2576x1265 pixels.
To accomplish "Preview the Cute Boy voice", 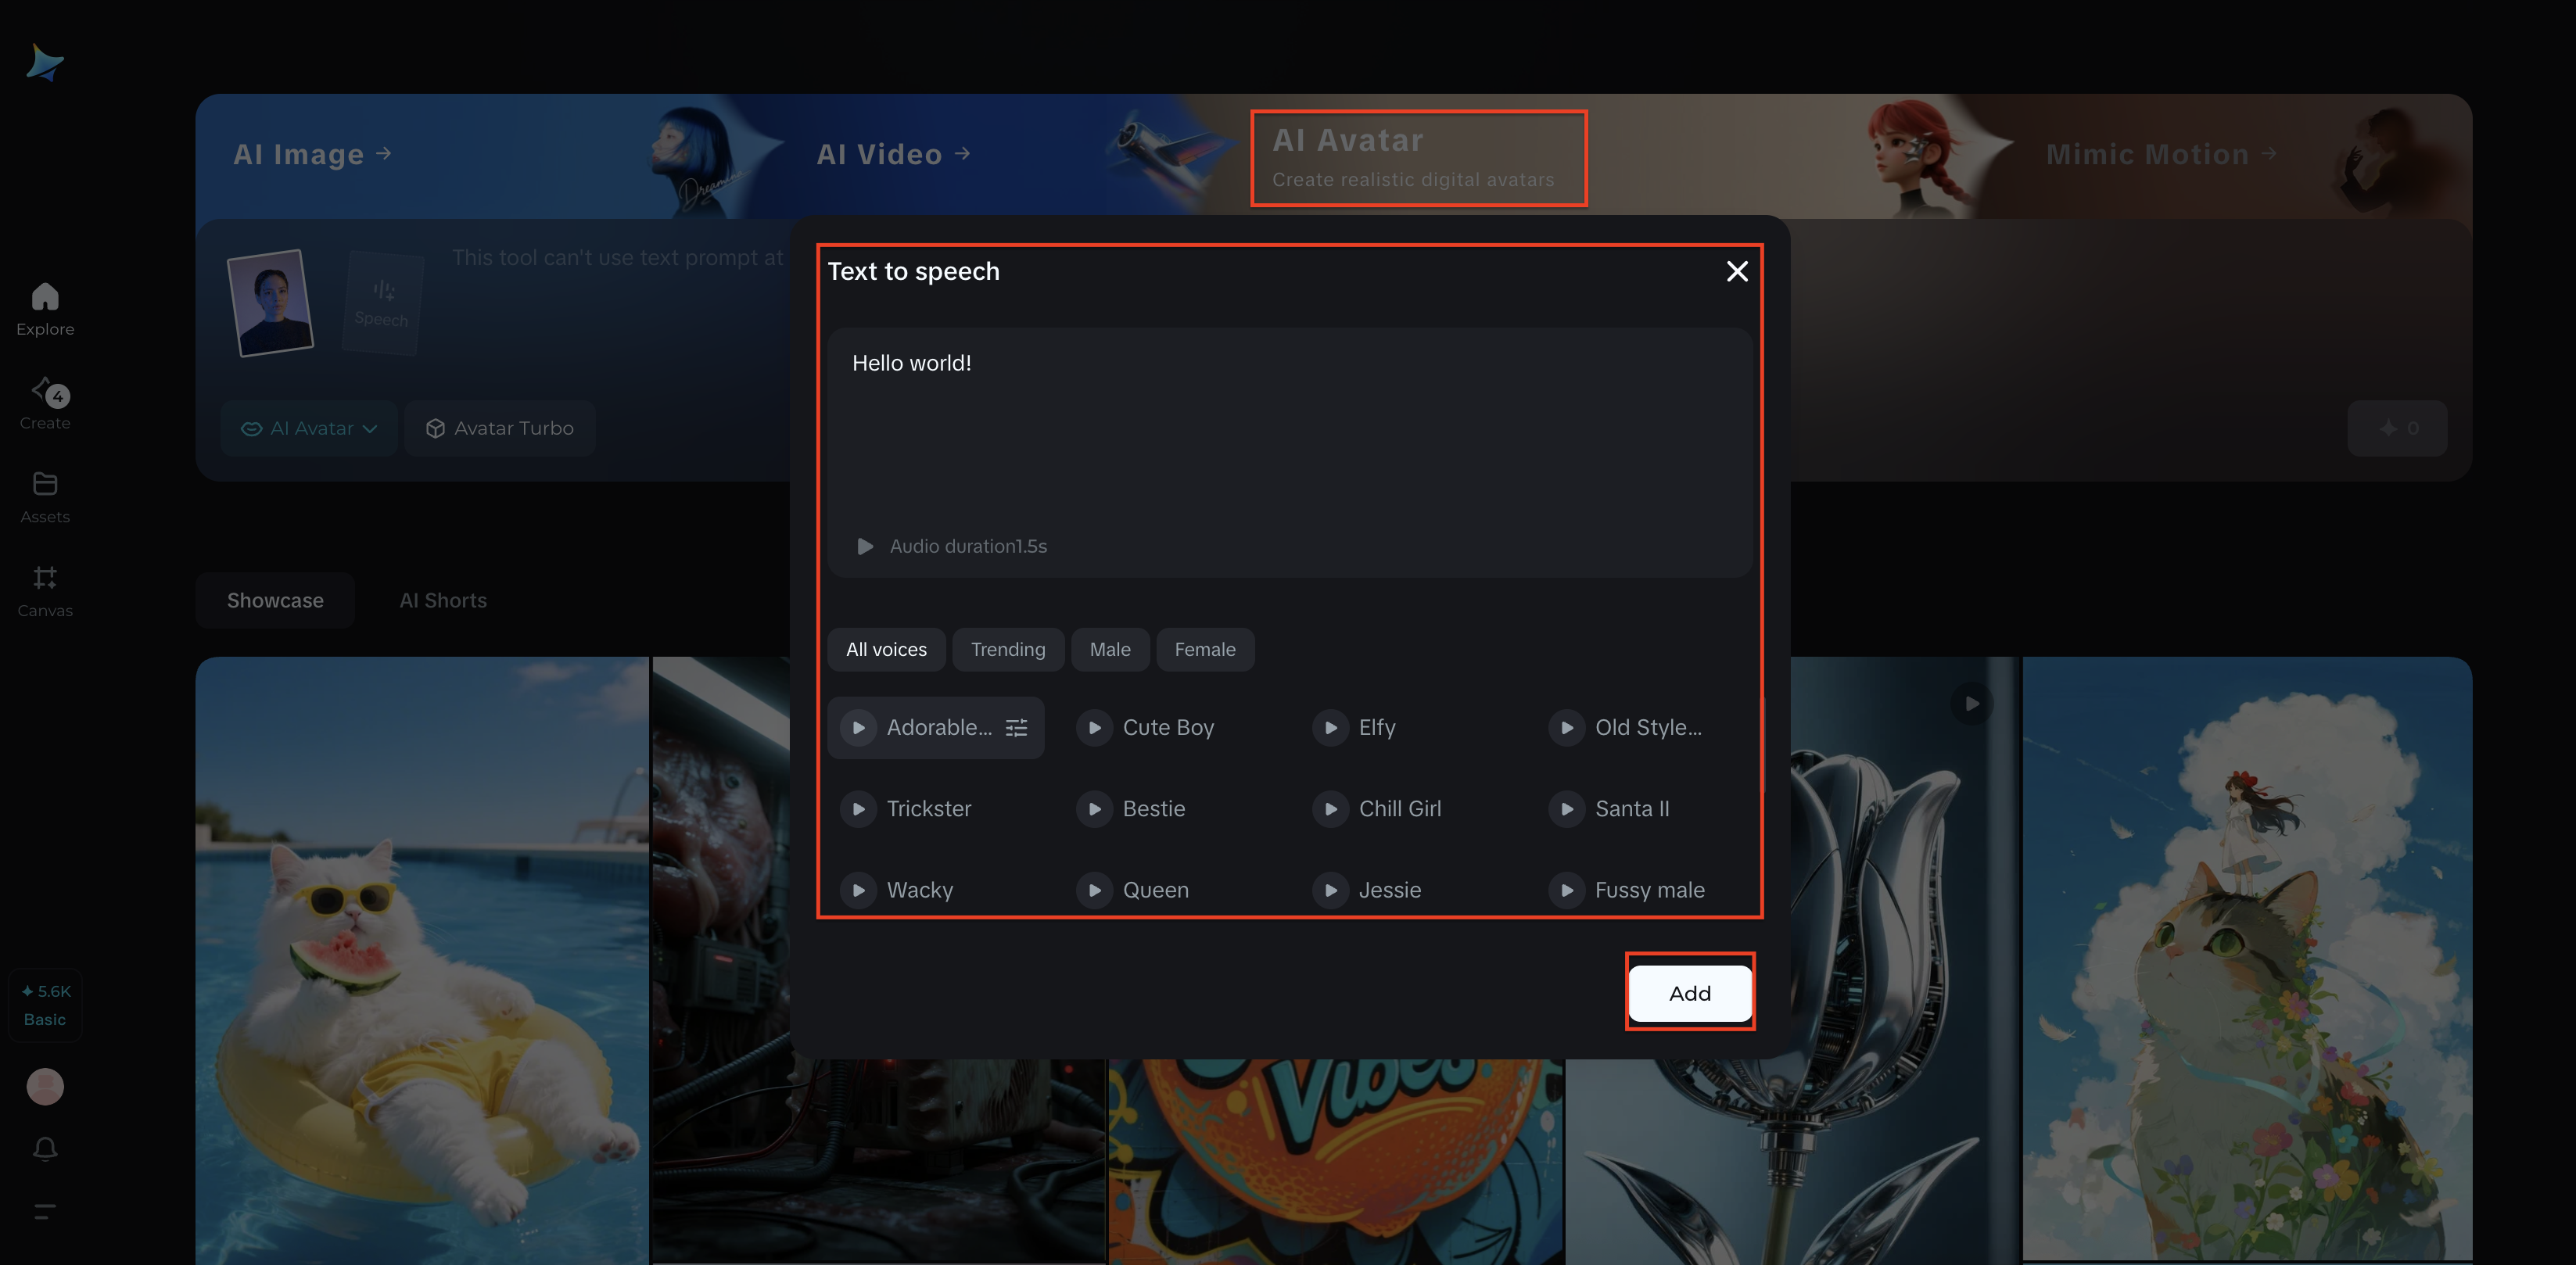I will 1095,728.
